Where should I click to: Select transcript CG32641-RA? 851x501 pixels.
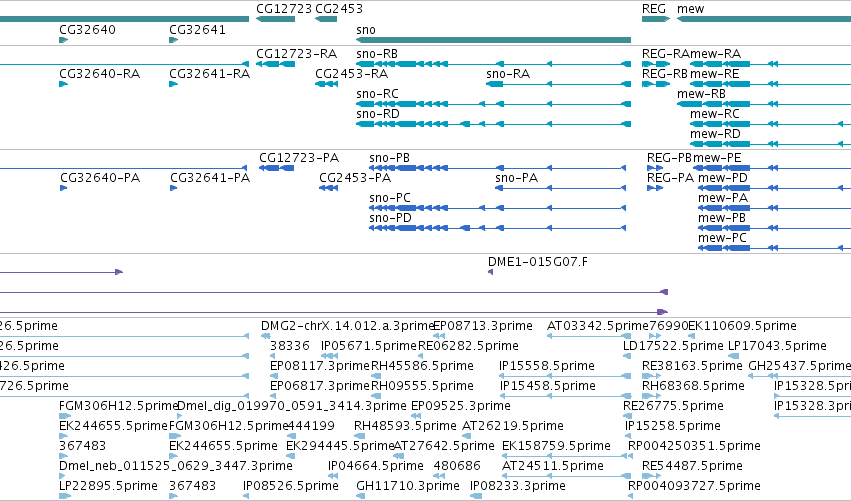tap(209, 74)
